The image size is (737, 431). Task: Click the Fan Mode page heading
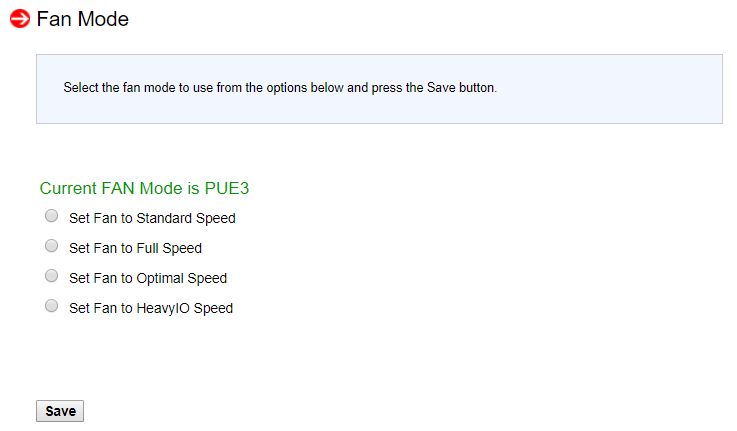tap(83, 19)
